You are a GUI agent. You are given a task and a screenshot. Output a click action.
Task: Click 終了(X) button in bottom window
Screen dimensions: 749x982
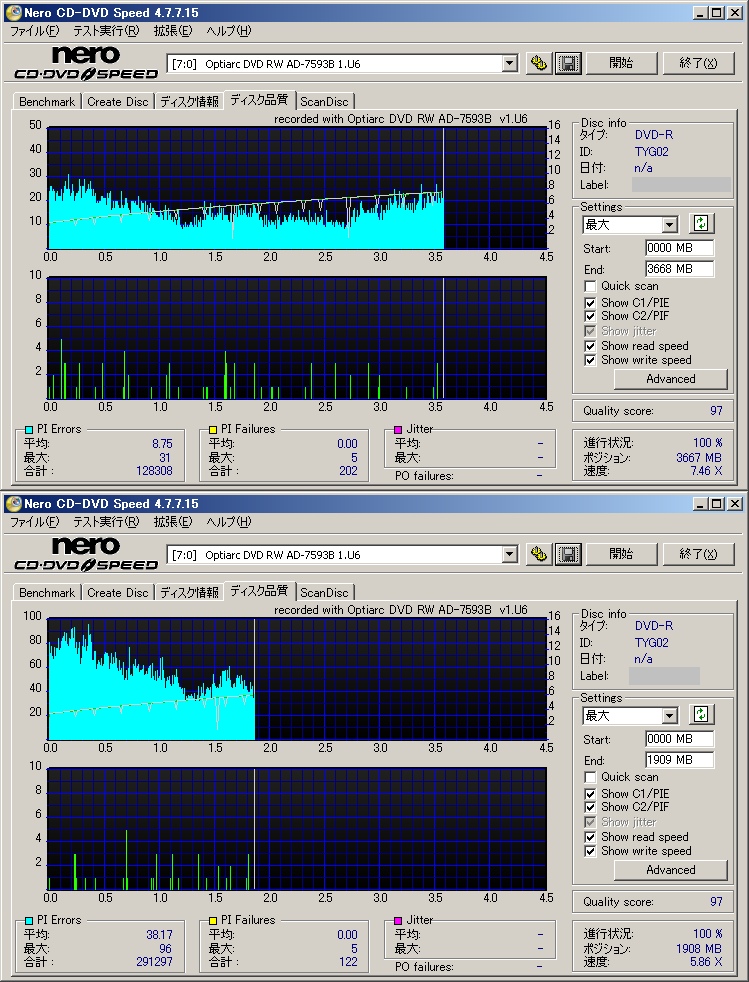click(x=698, y=554)
